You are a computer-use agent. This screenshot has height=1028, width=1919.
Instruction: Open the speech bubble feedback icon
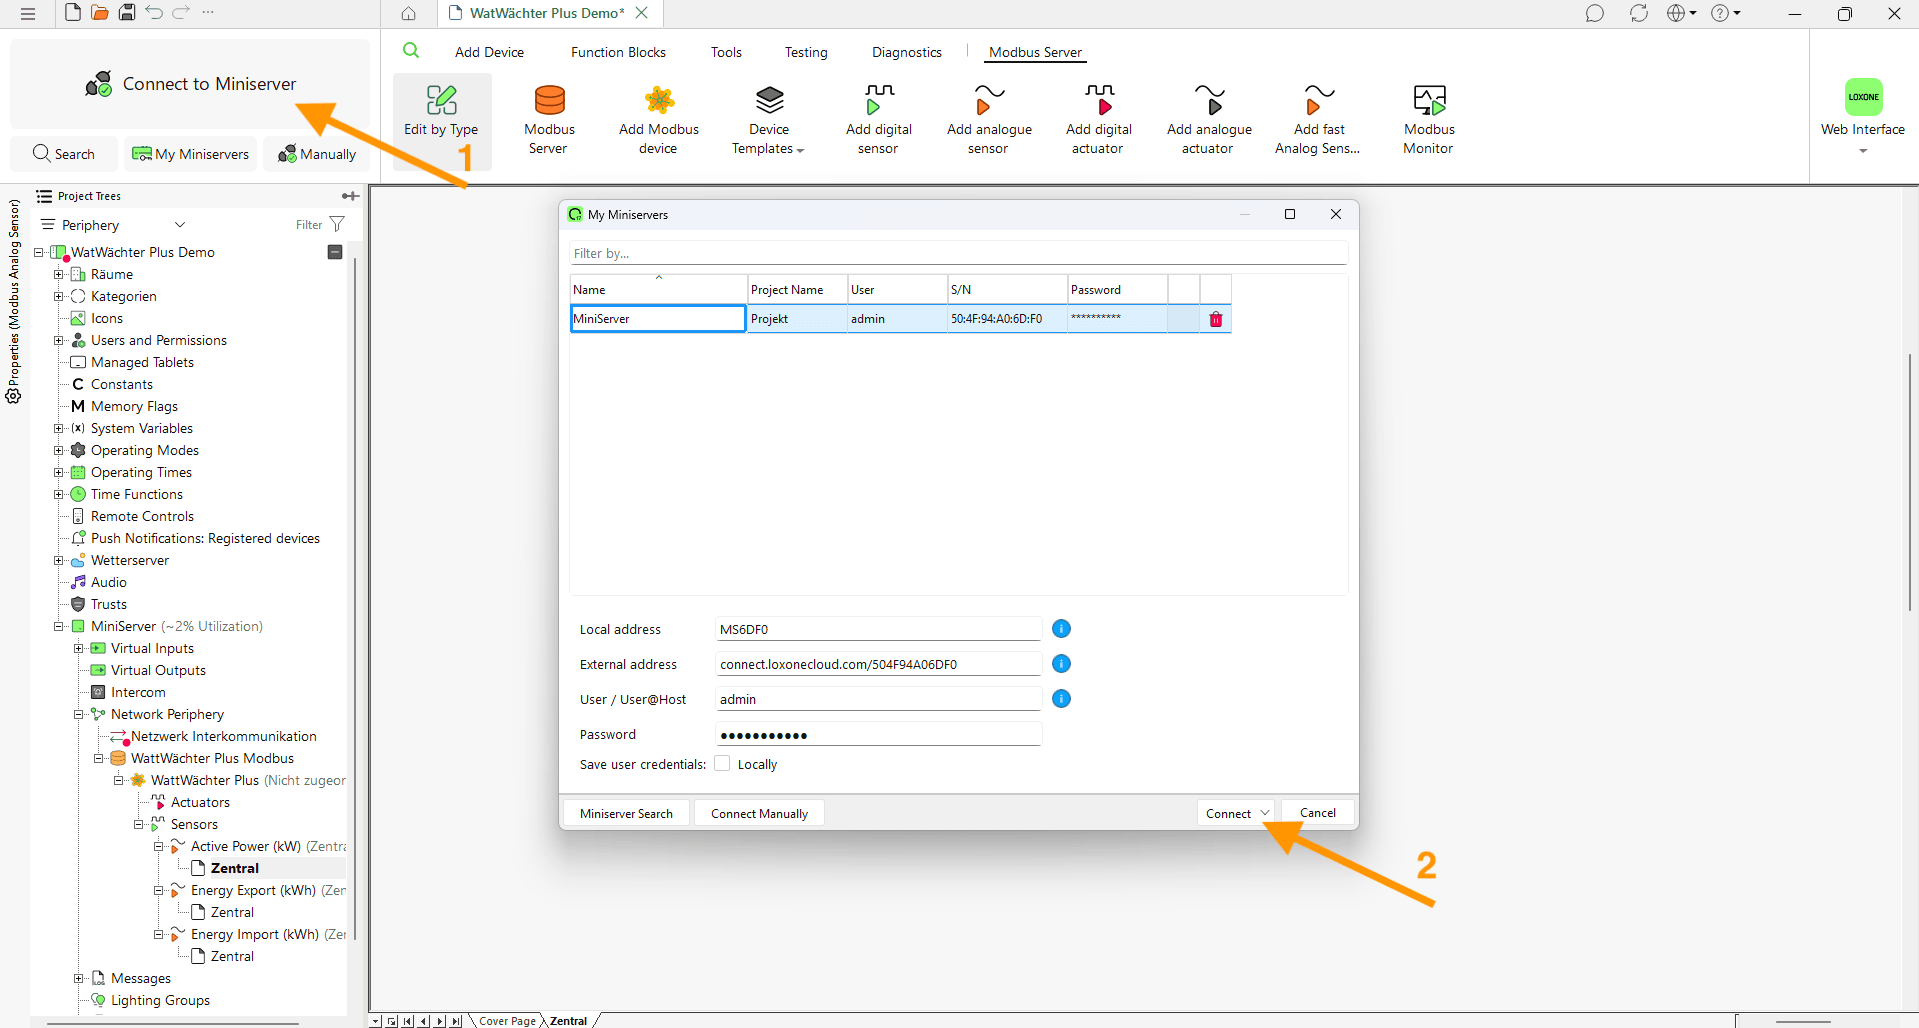coord(1595,13)
